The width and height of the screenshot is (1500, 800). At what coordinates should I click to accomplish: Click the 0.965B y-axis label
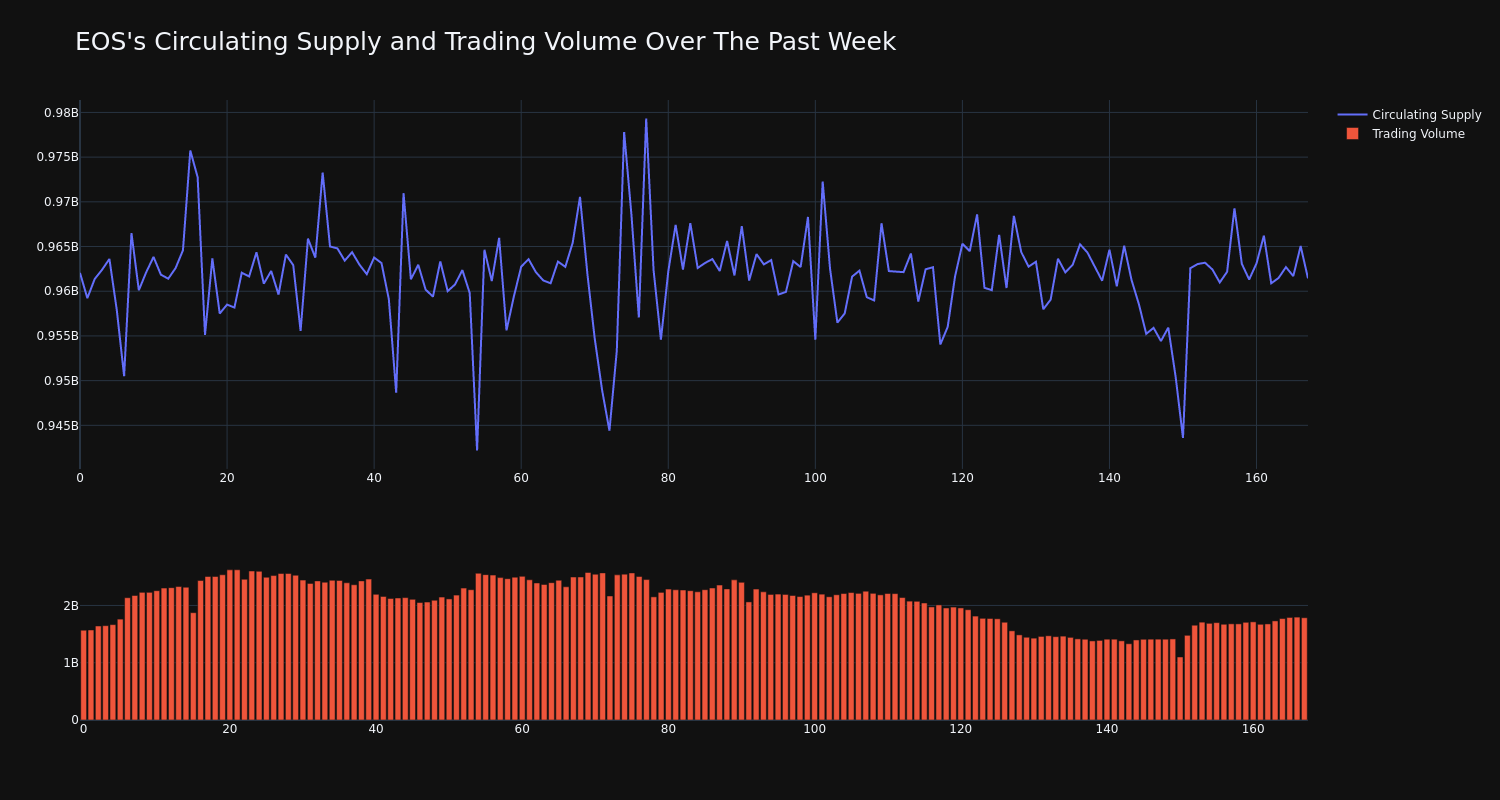(x=57, y=246)
